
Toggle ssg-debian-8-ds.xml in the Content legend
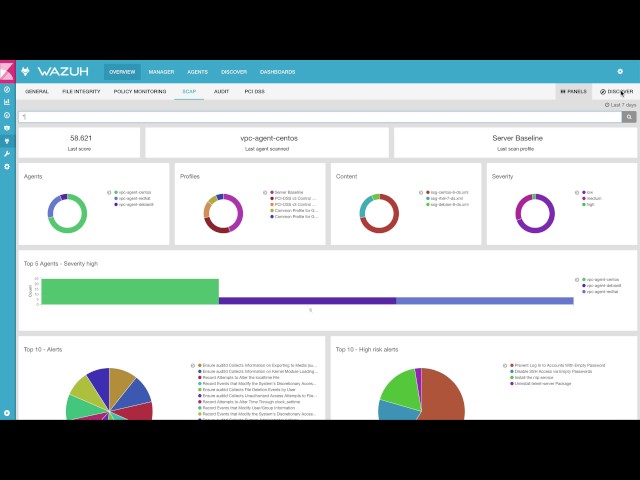click(x=447, y=204)
